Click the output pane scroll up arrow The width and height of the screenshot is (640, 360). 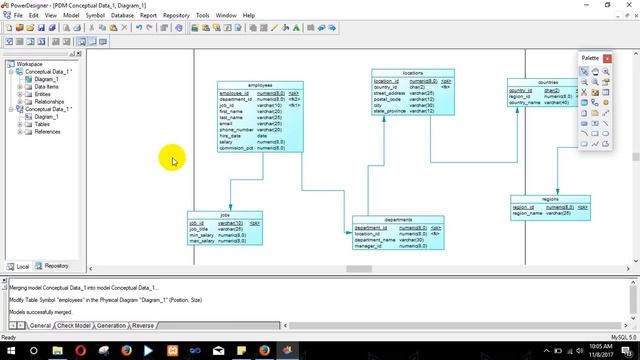tap(633, 282)
